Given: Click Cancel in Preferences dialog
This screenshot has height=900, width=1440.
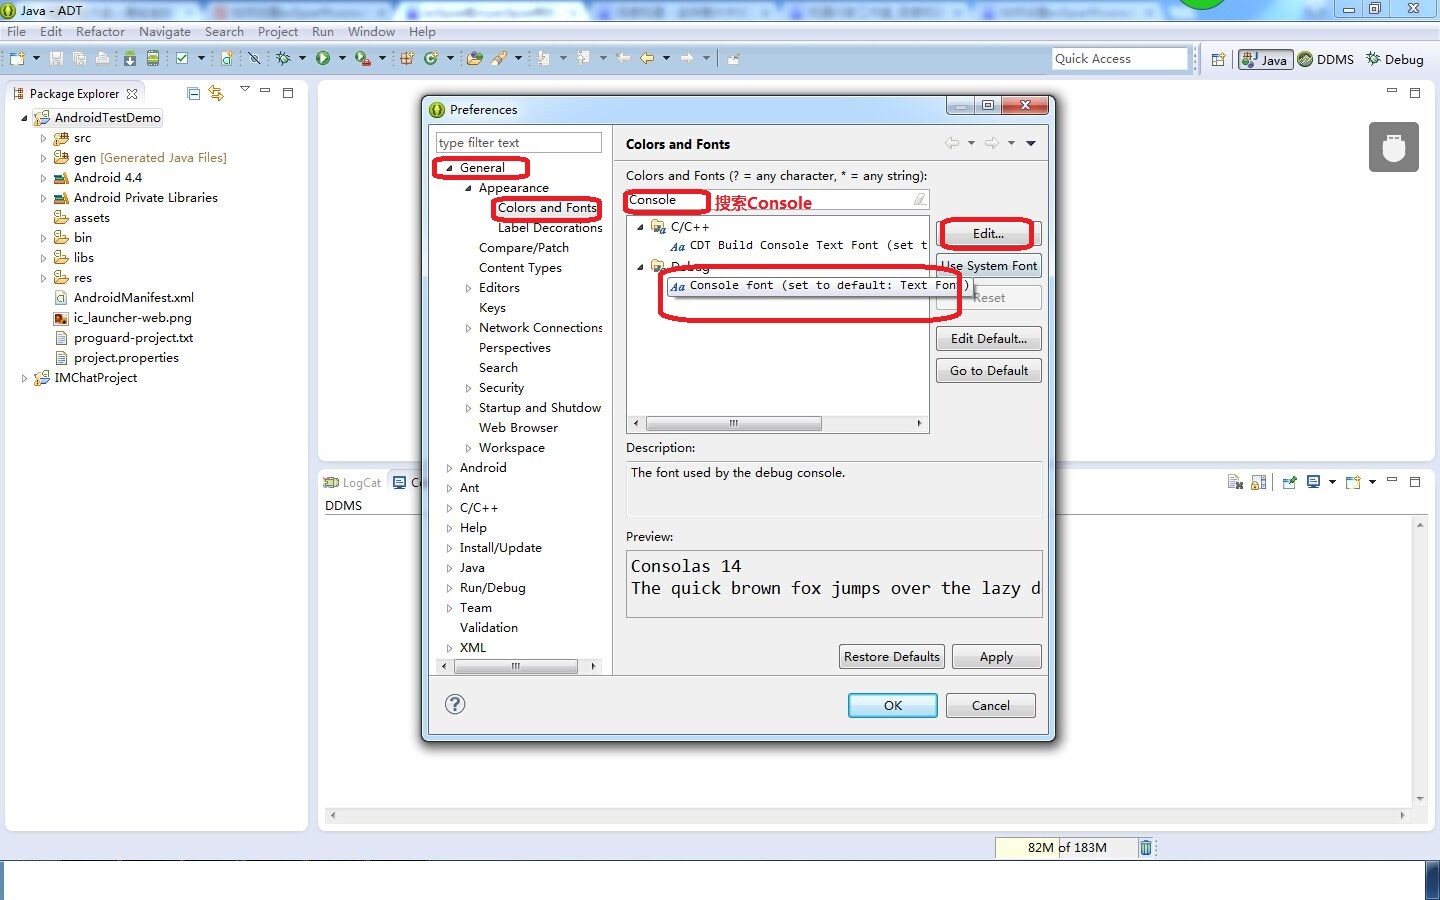Looking at the screenshot, I should tap(991, 705).
